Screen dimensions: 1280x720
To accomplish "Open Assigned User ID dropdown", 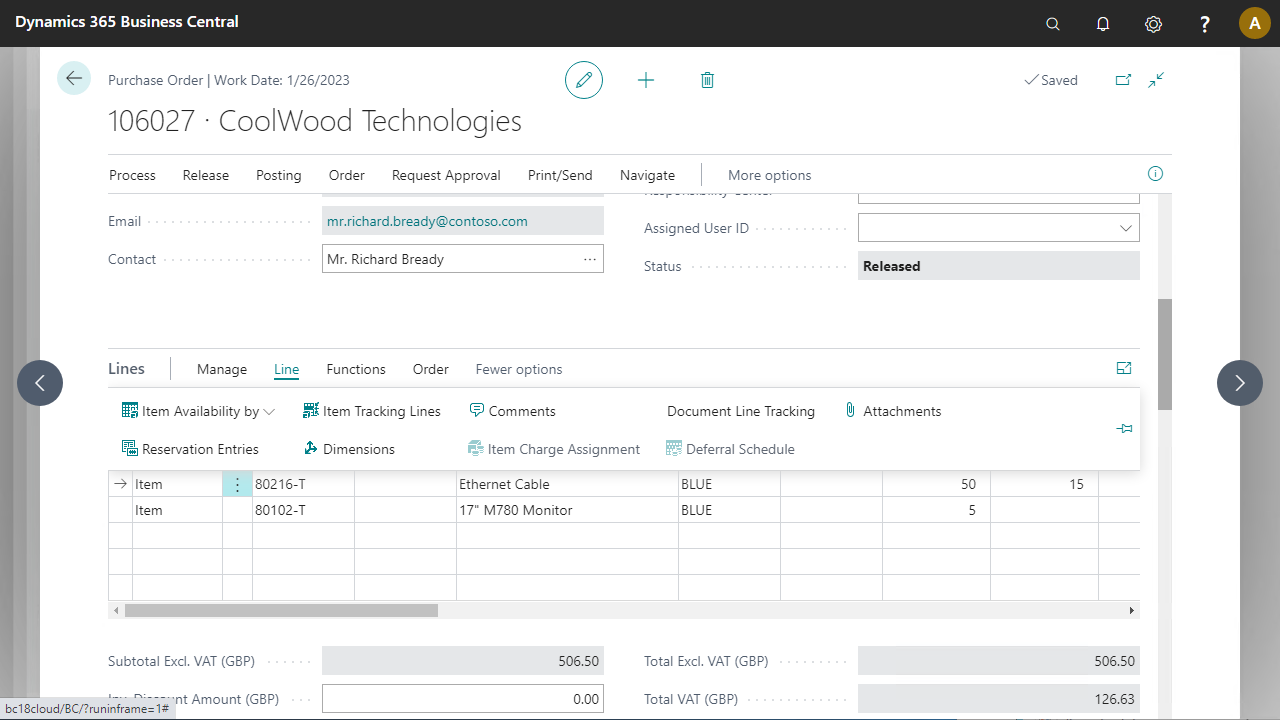I will (x=1125, y=228).
